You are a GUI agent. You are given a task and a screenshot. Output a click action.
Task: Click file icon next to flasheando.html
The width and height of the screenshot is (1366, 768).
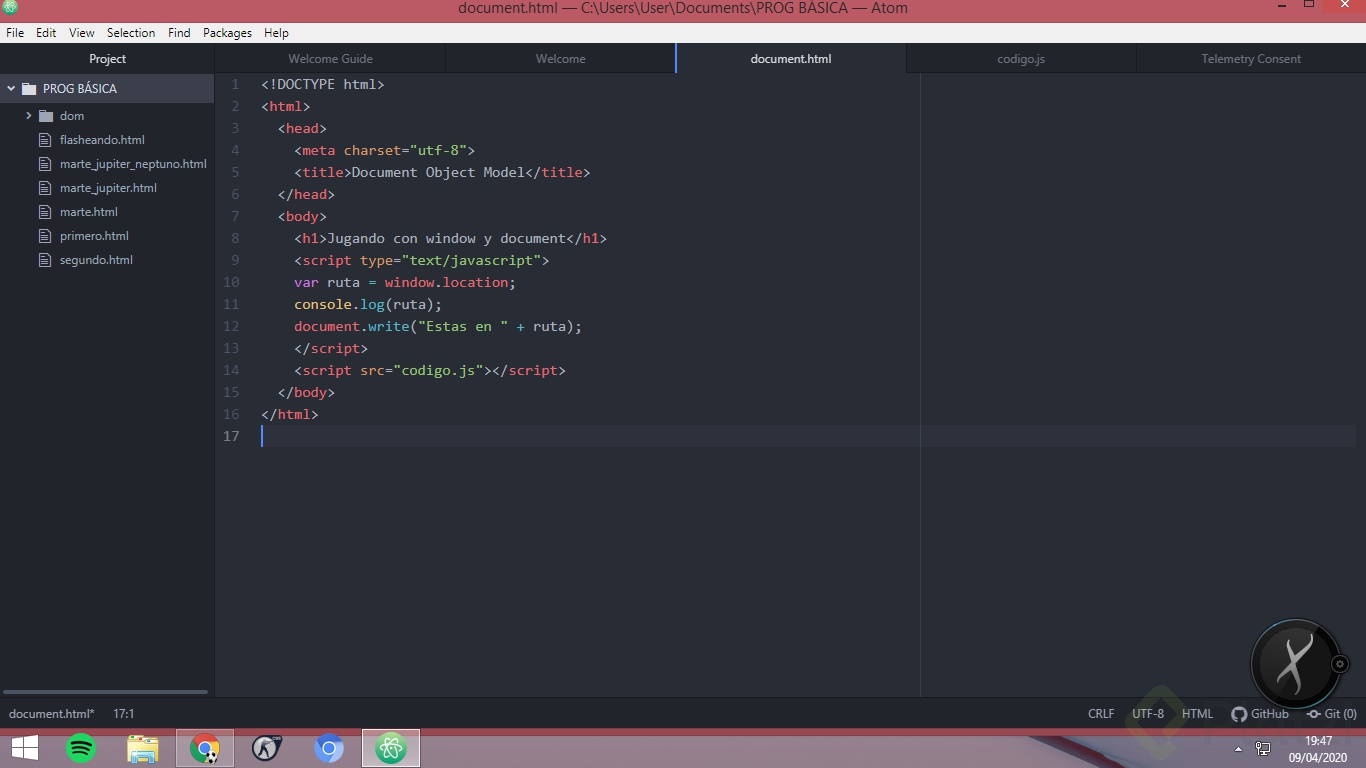(44, 140)
